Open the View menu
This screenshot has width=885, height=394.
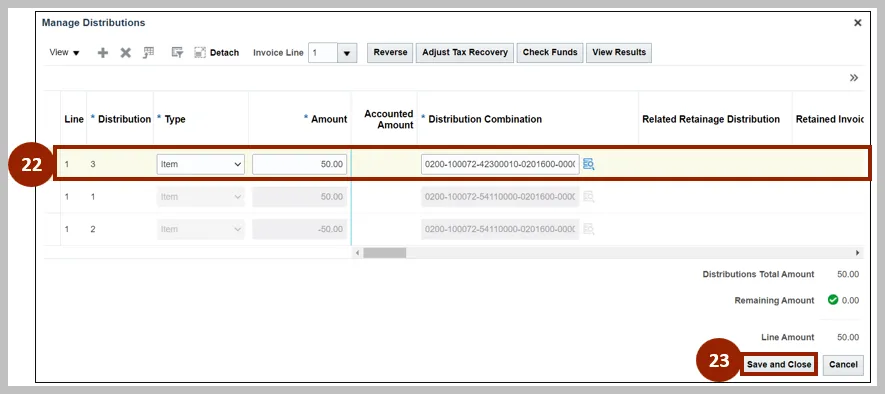64,52
